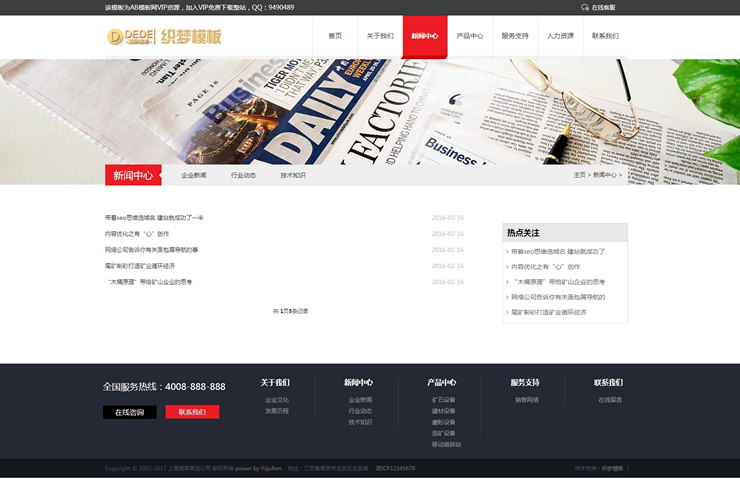Go to 服务支持 in the navigation
The image size is (740, 479).
click(515, 36)
